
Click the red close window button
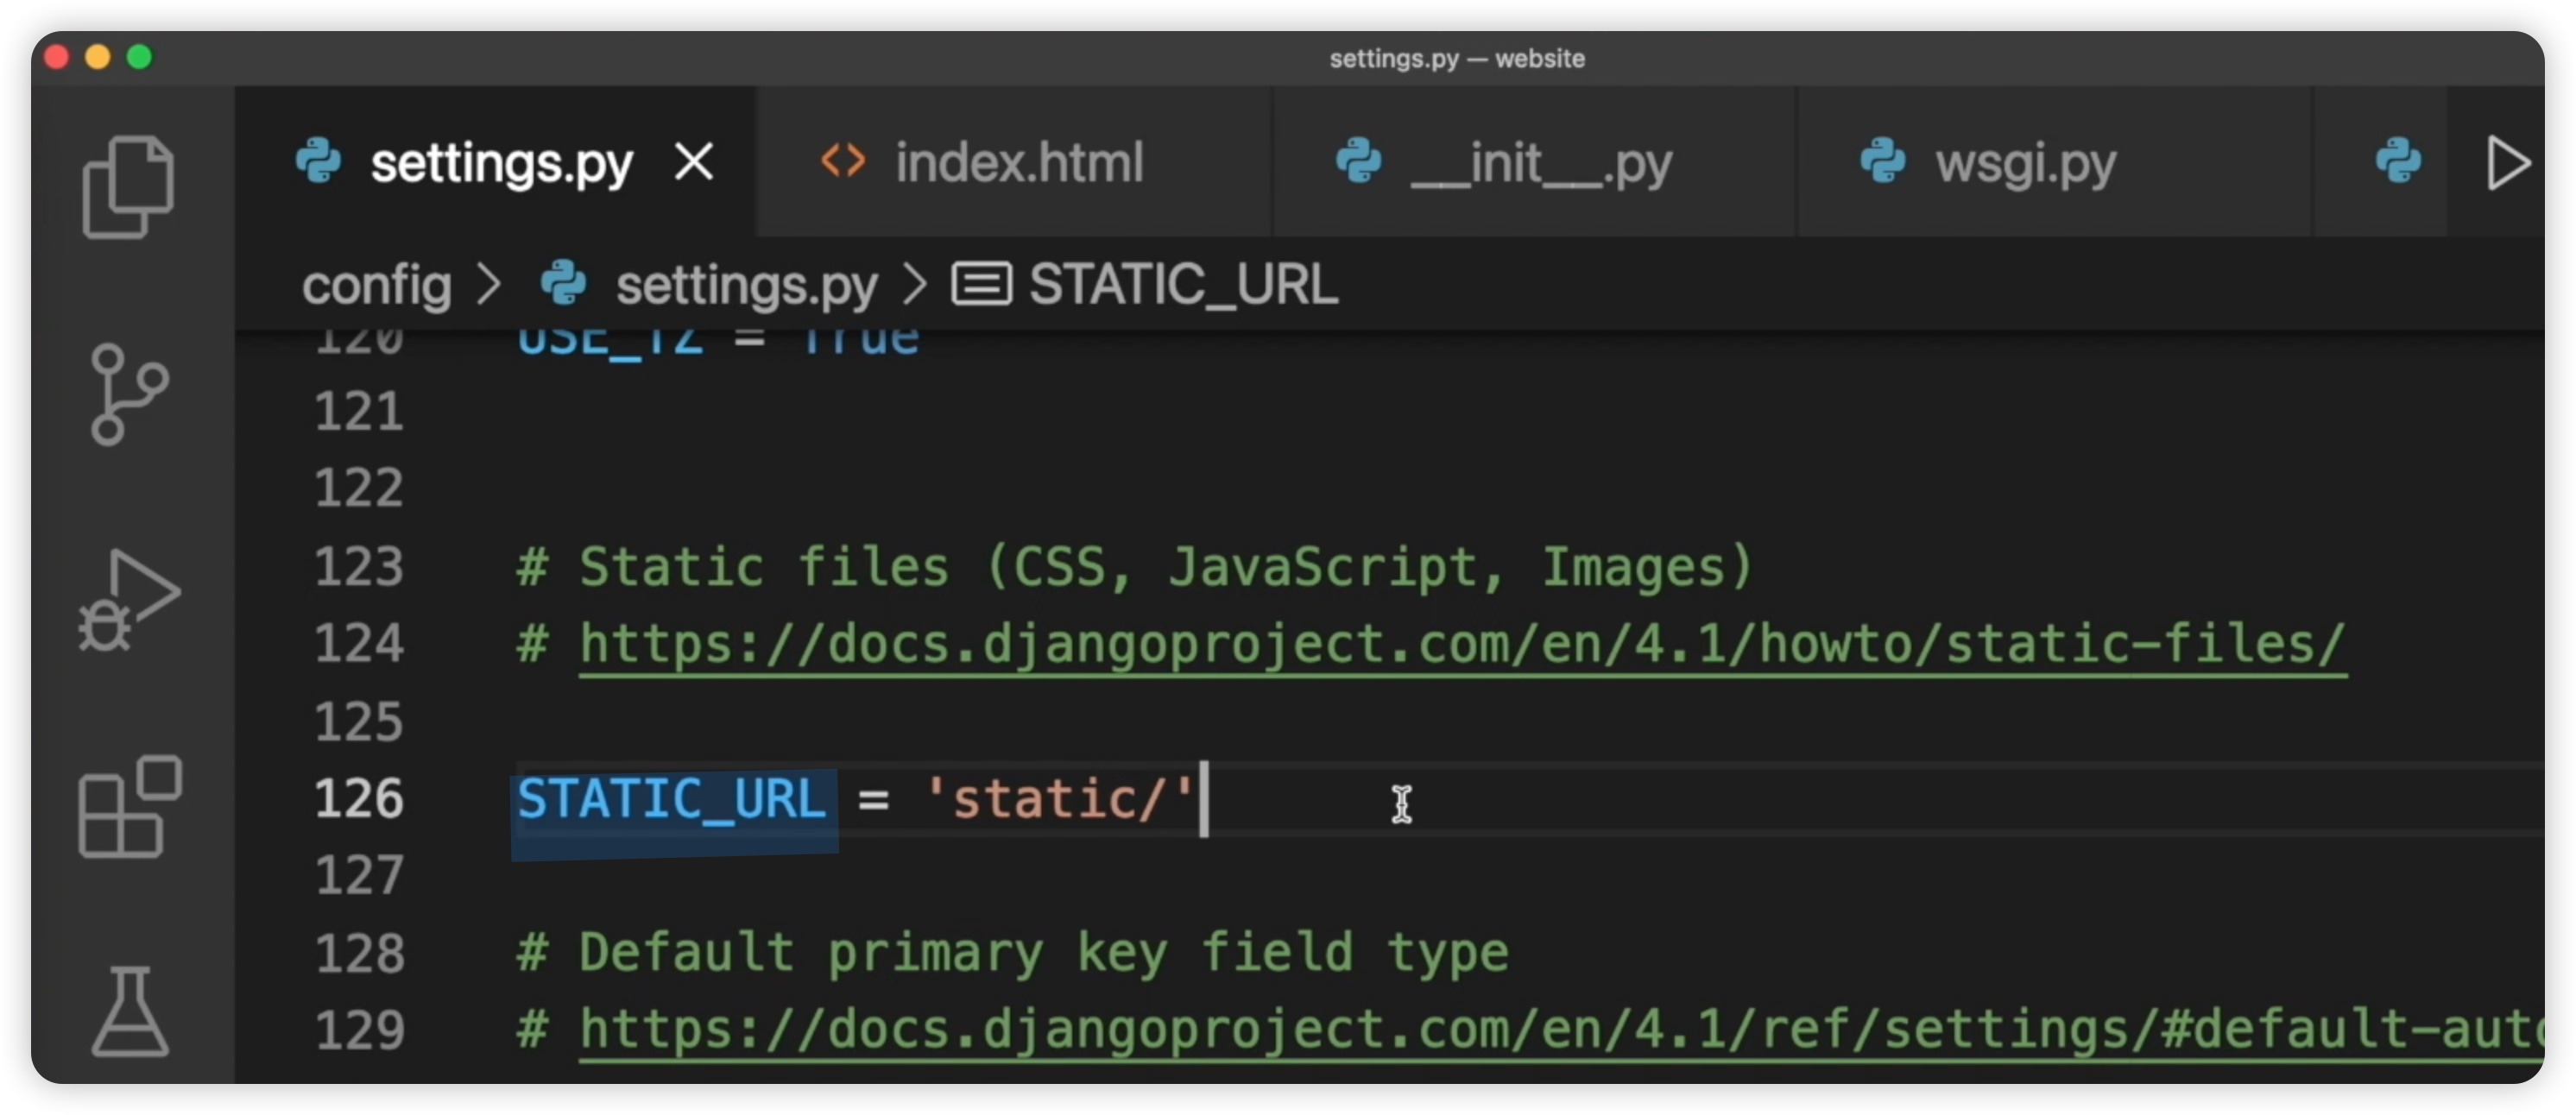click(57, 57)
